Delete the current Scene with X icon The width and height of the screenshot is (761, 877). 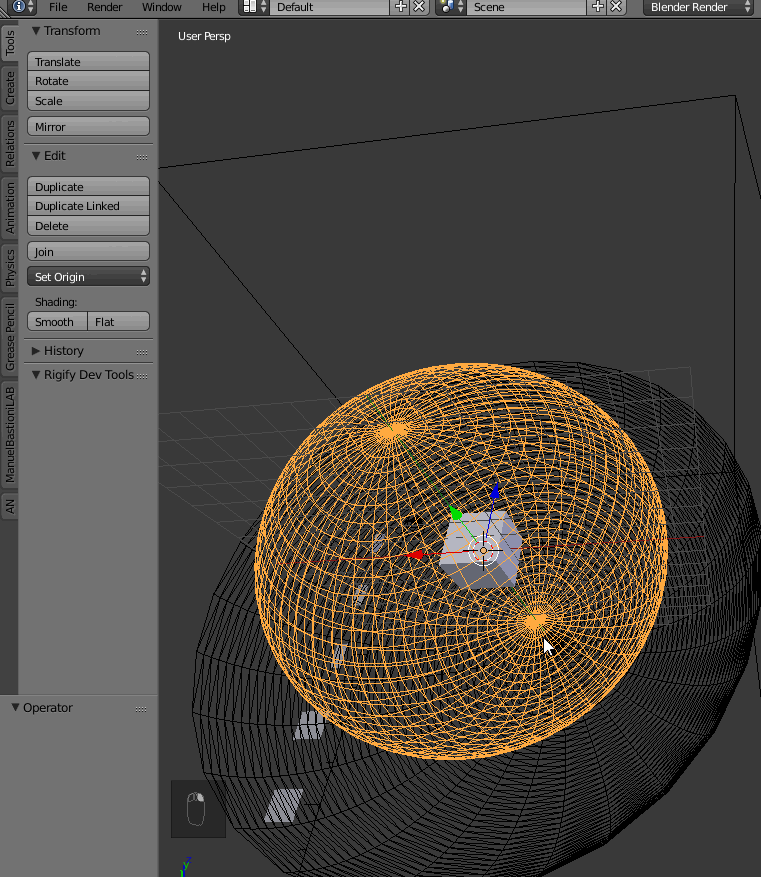pyautogui.click(x=616, y=7)
